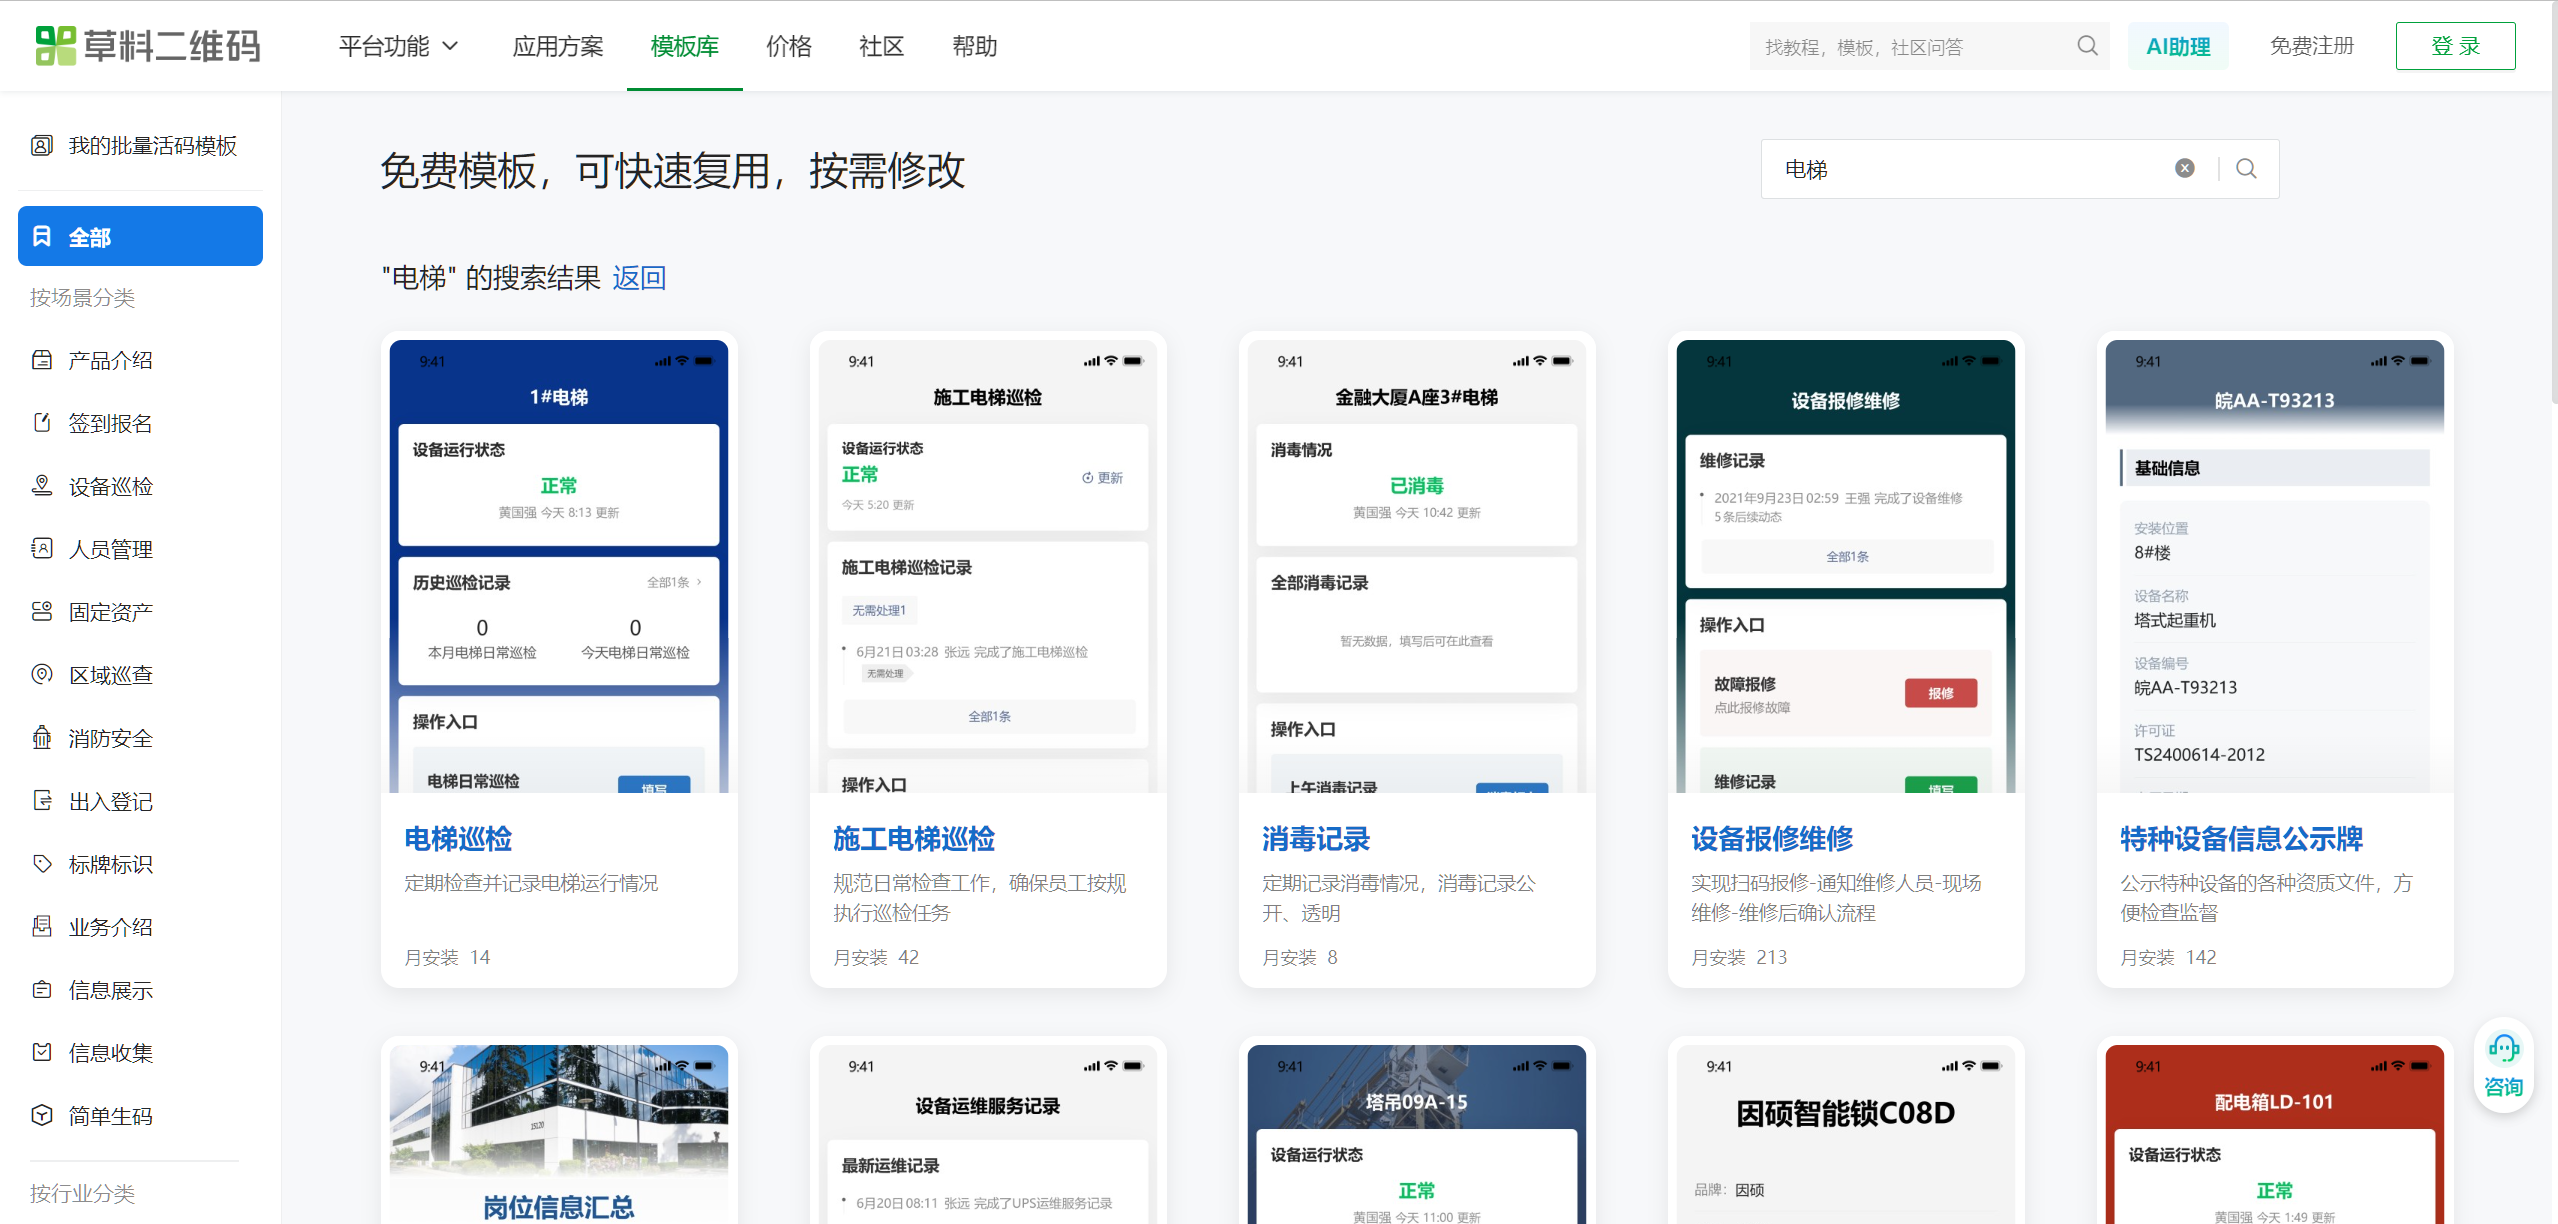Clear the 电梯 search text with X icon
The image size is (2558, 1224).
click(x=2184, y=168)
